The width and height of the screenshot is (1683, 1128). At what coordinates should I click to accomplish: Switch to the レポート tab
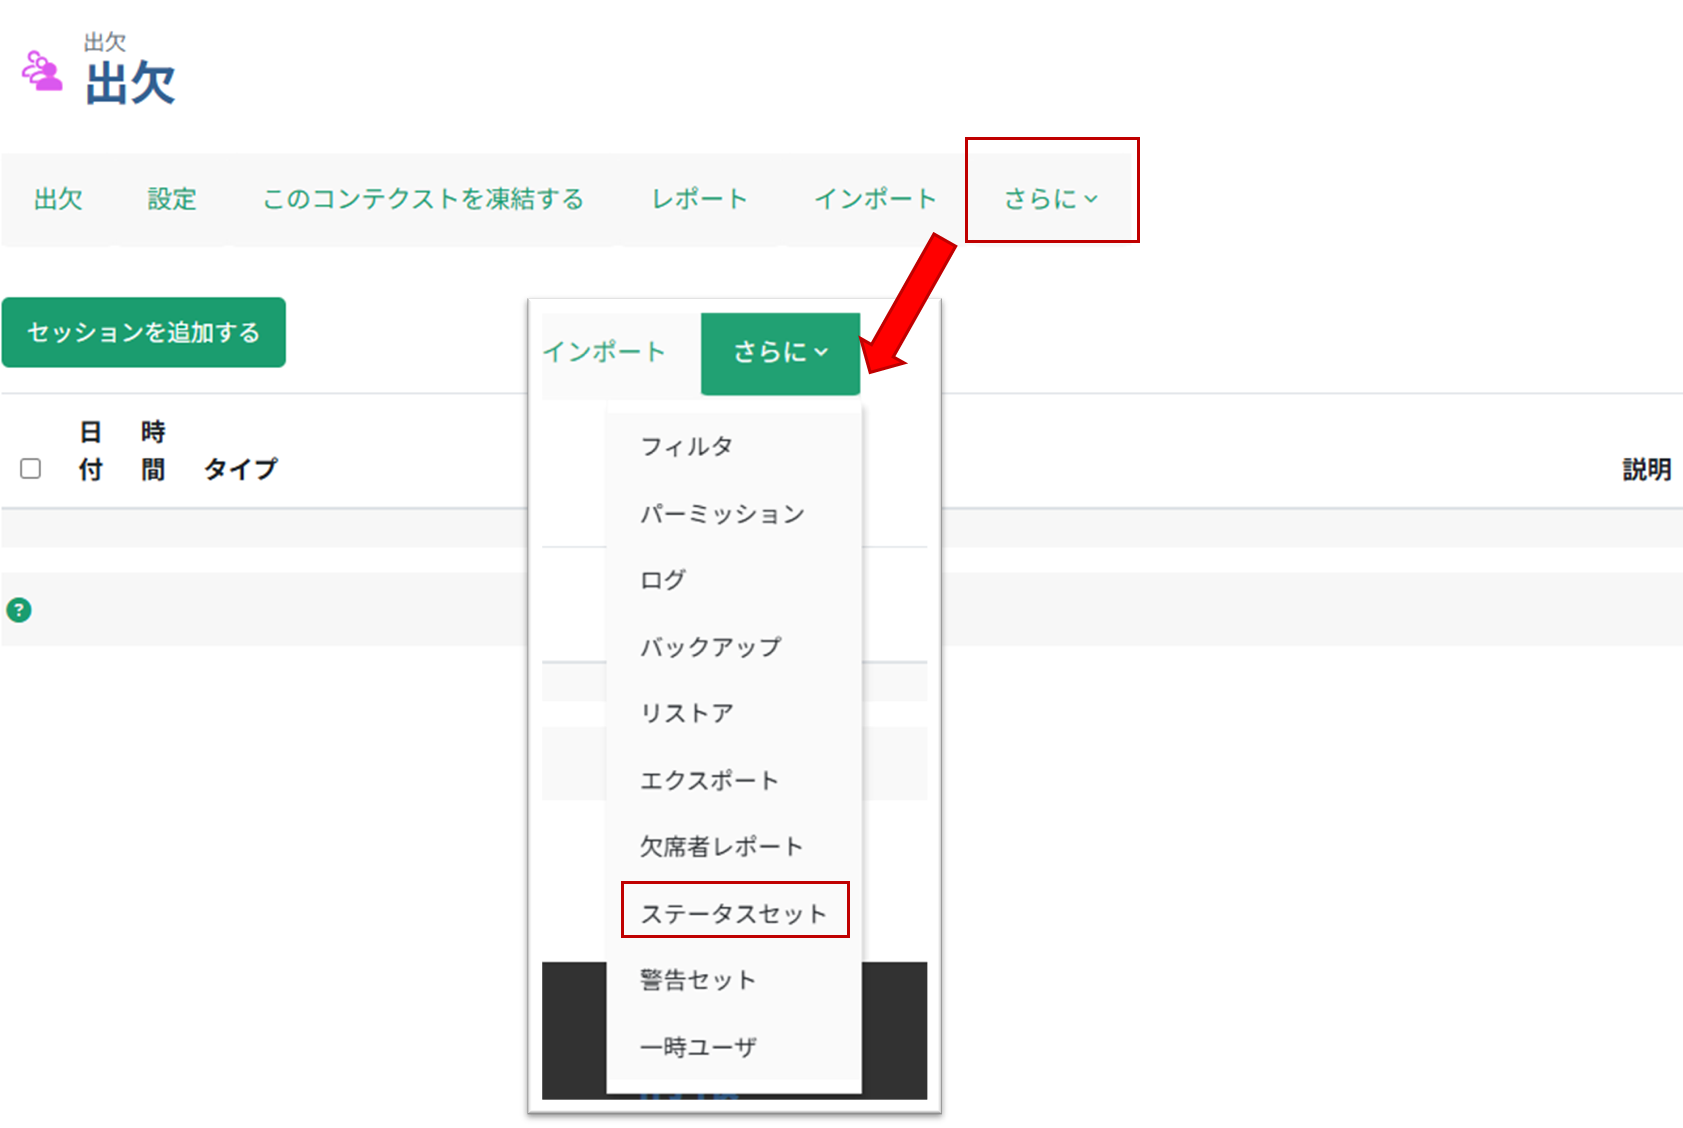699,199
